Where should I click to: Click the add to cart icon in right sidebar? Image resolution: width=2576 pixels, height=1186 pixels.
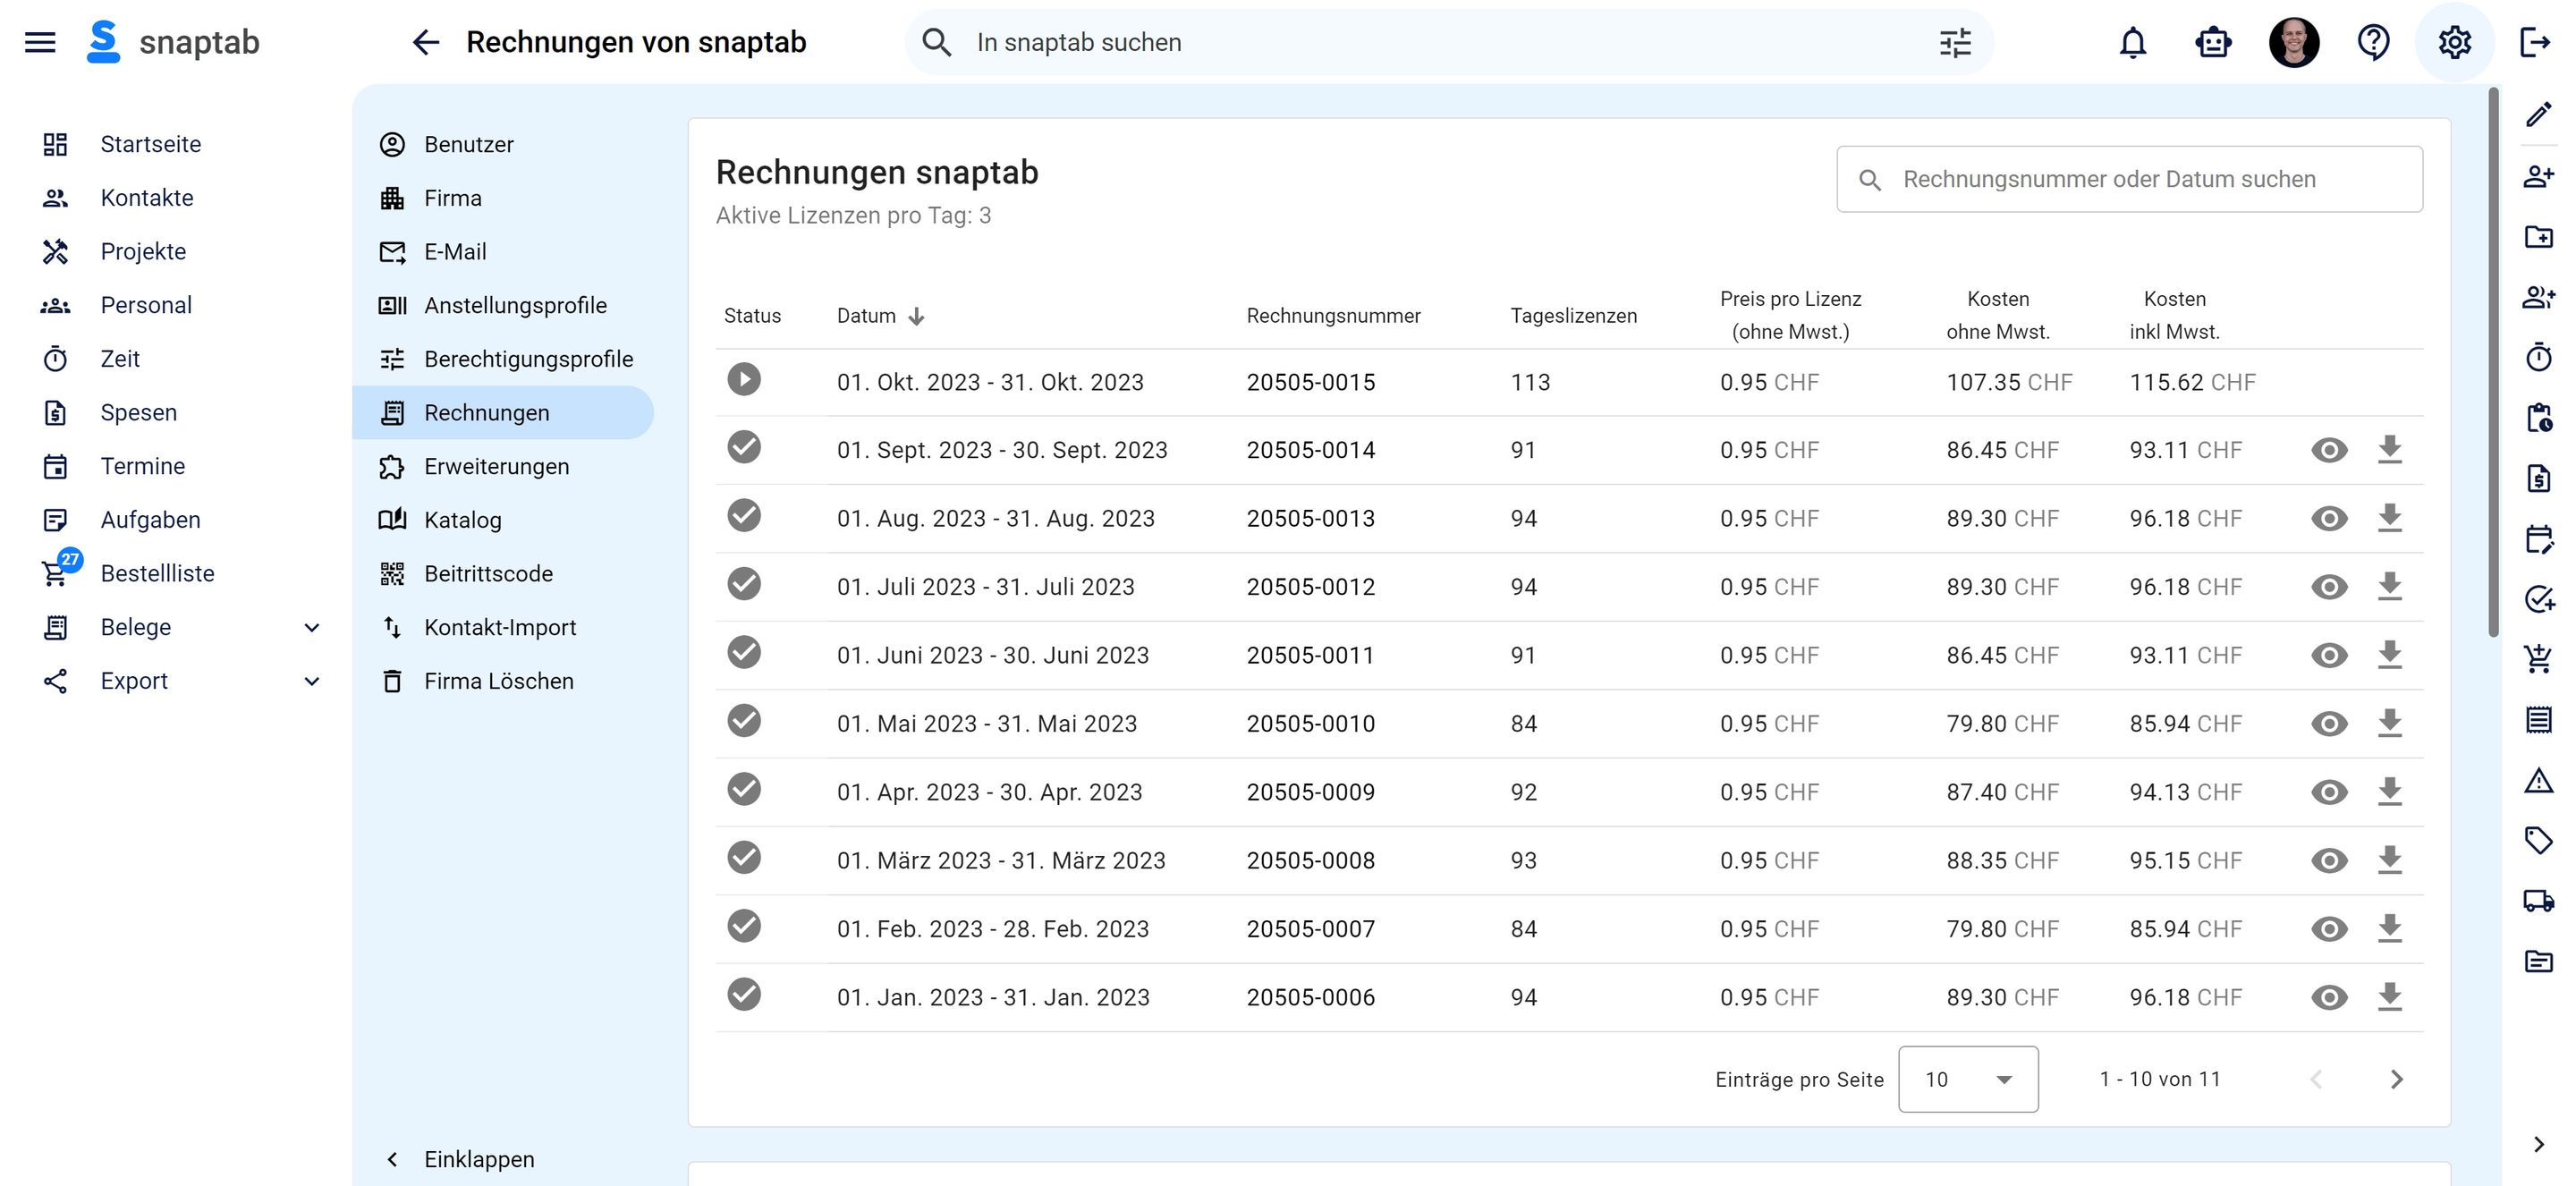coord(2538,658)
